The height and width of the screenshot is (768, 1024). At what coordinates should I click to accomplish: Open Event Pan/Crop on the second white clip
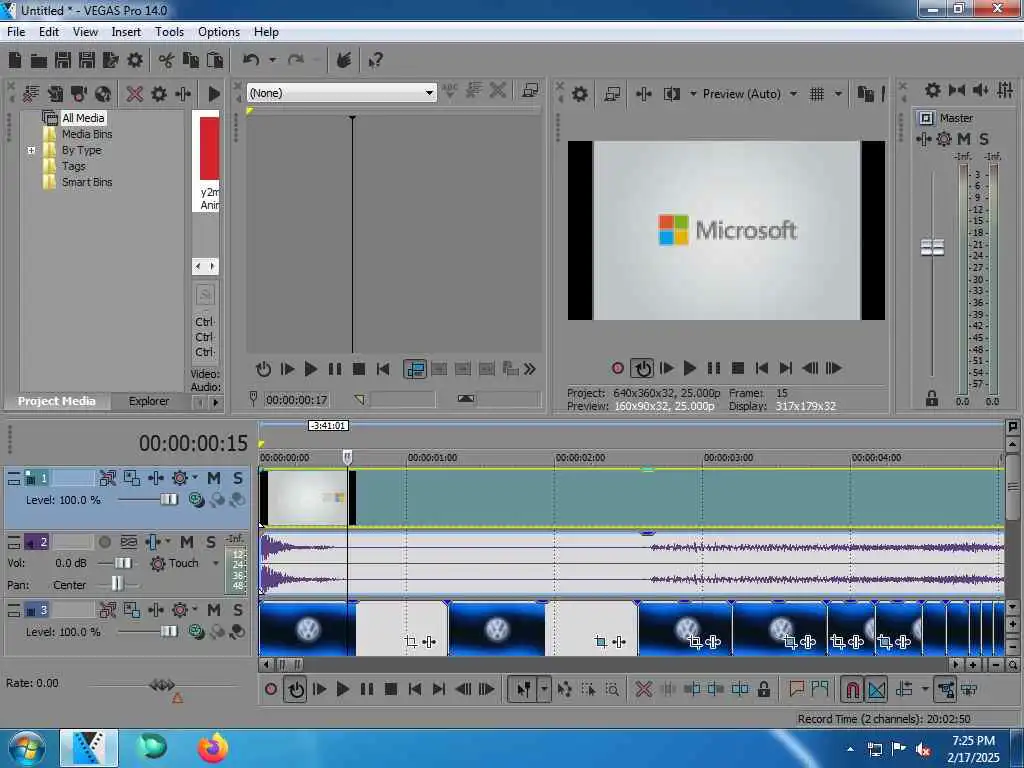click(601, 642)
